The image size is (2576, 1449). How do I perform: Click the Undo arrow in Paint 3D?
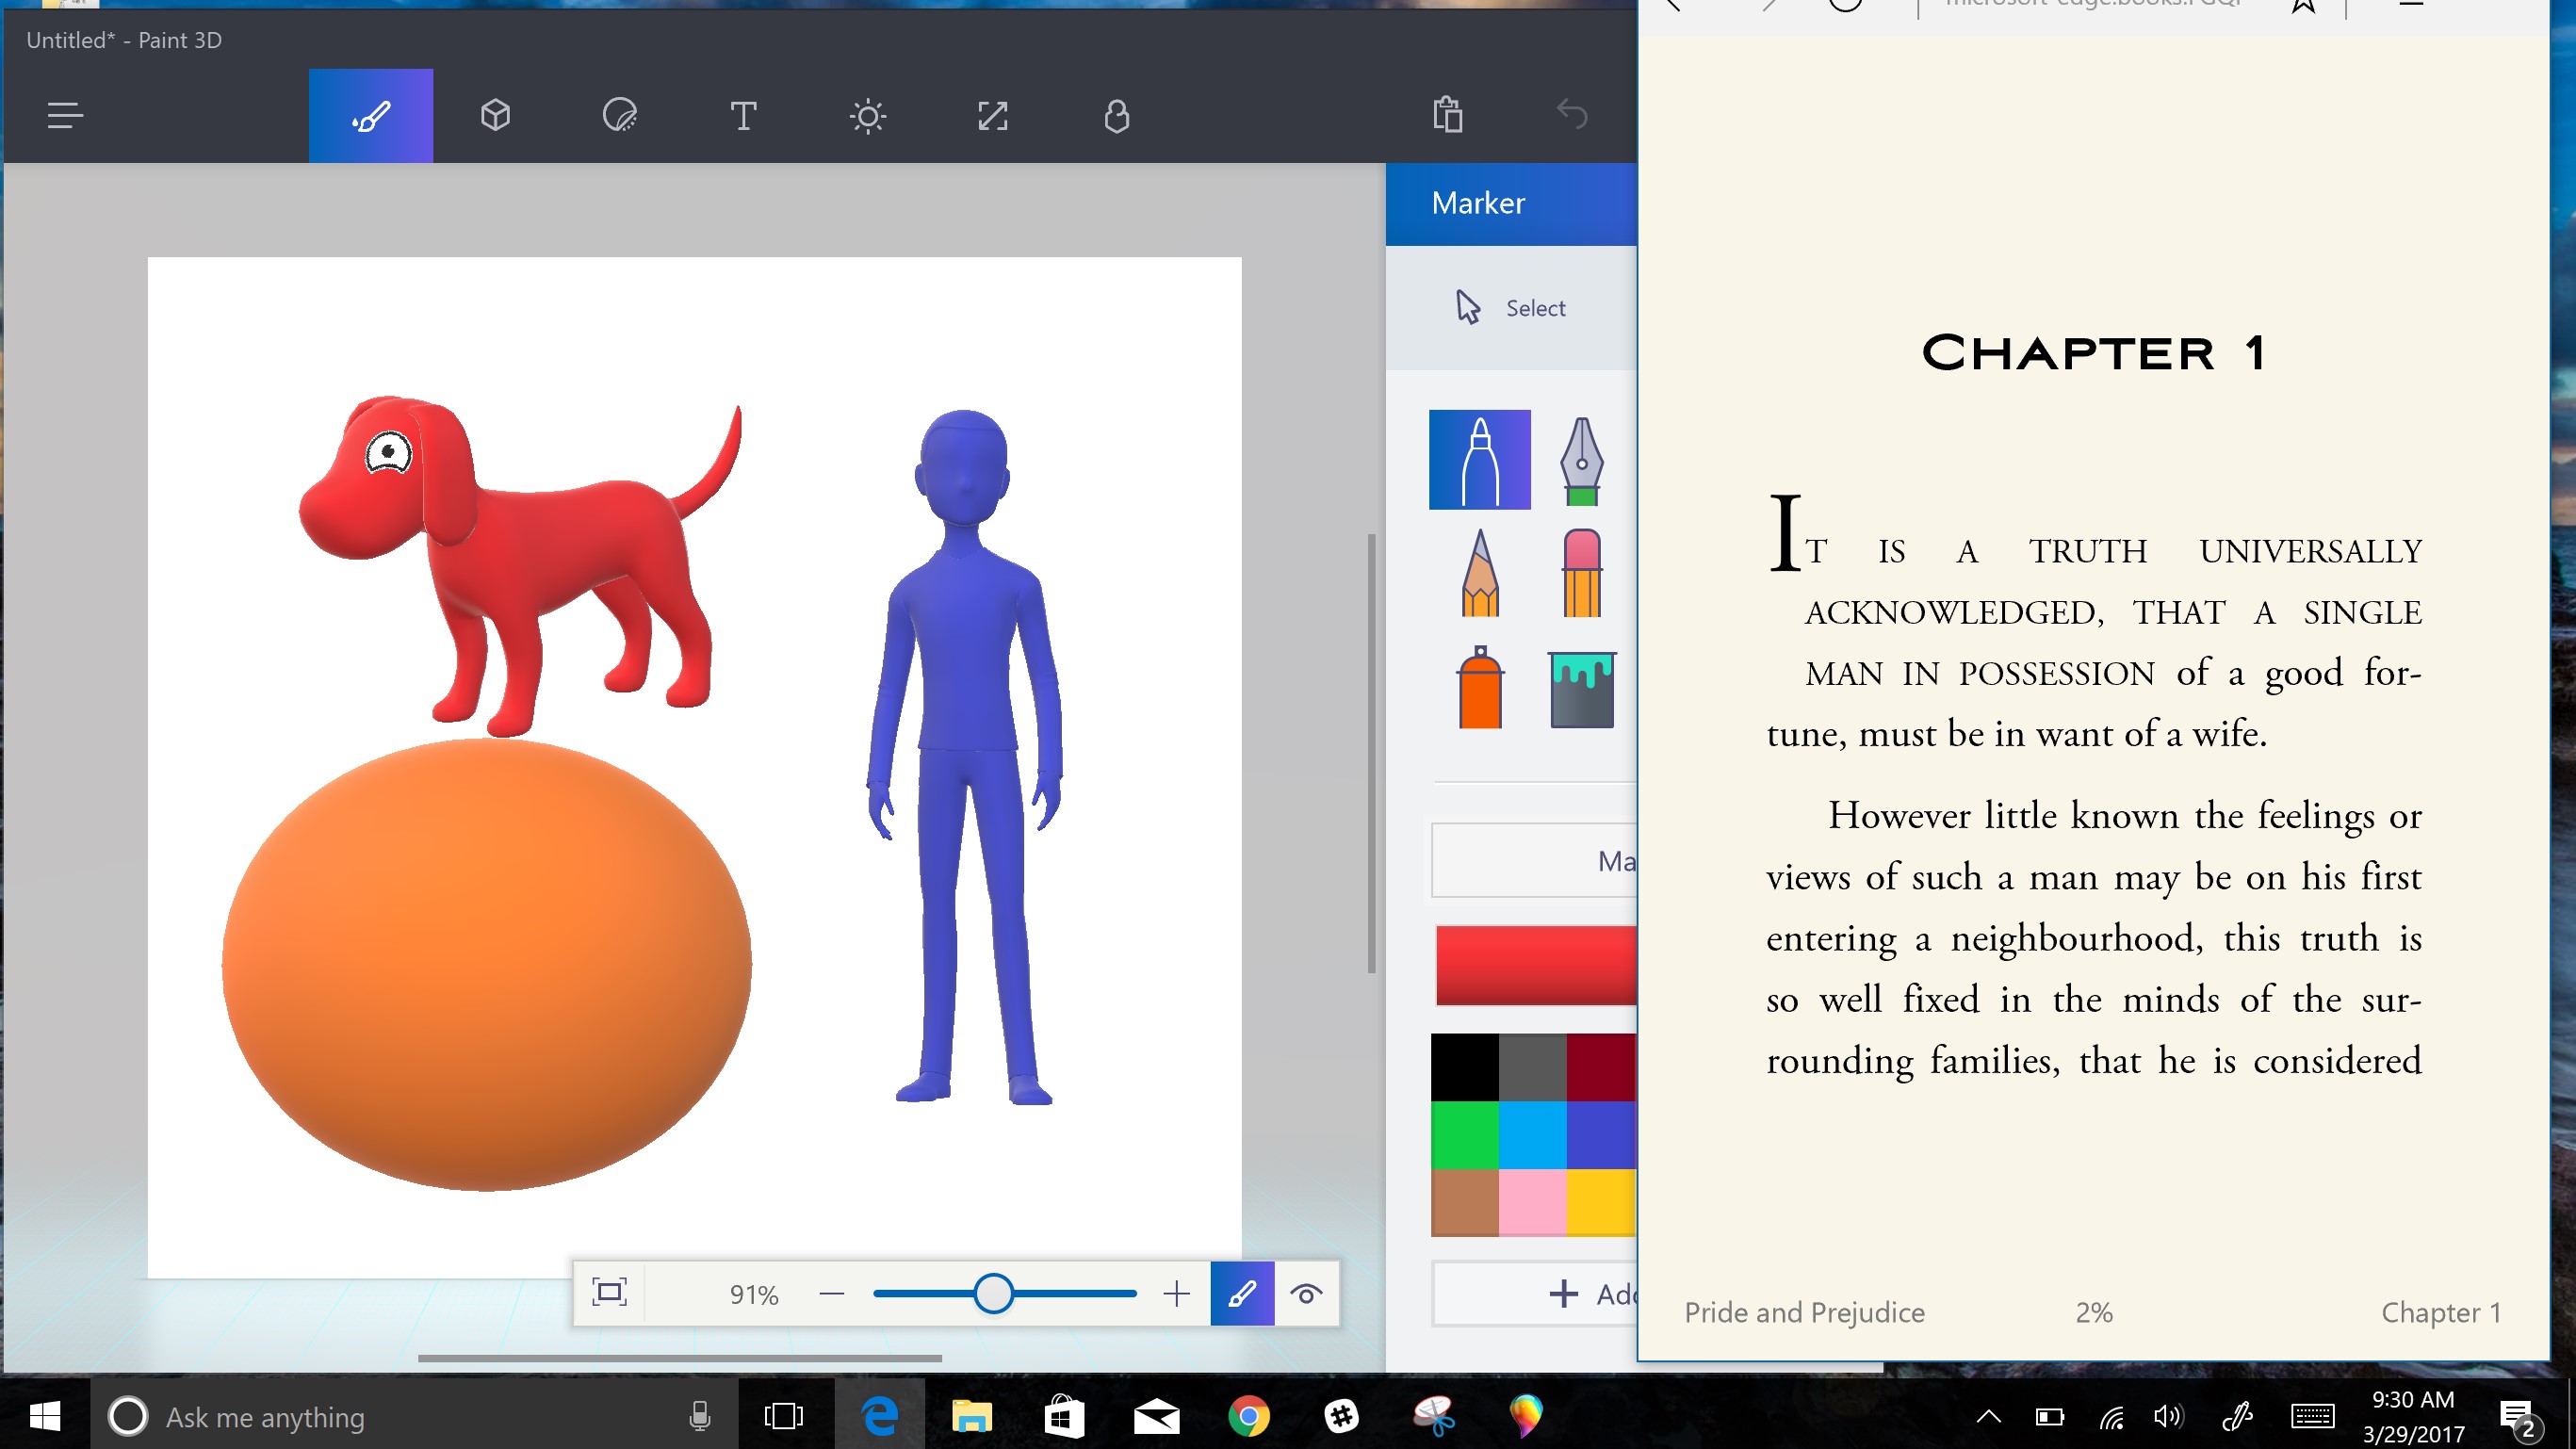pos(1572,114)
